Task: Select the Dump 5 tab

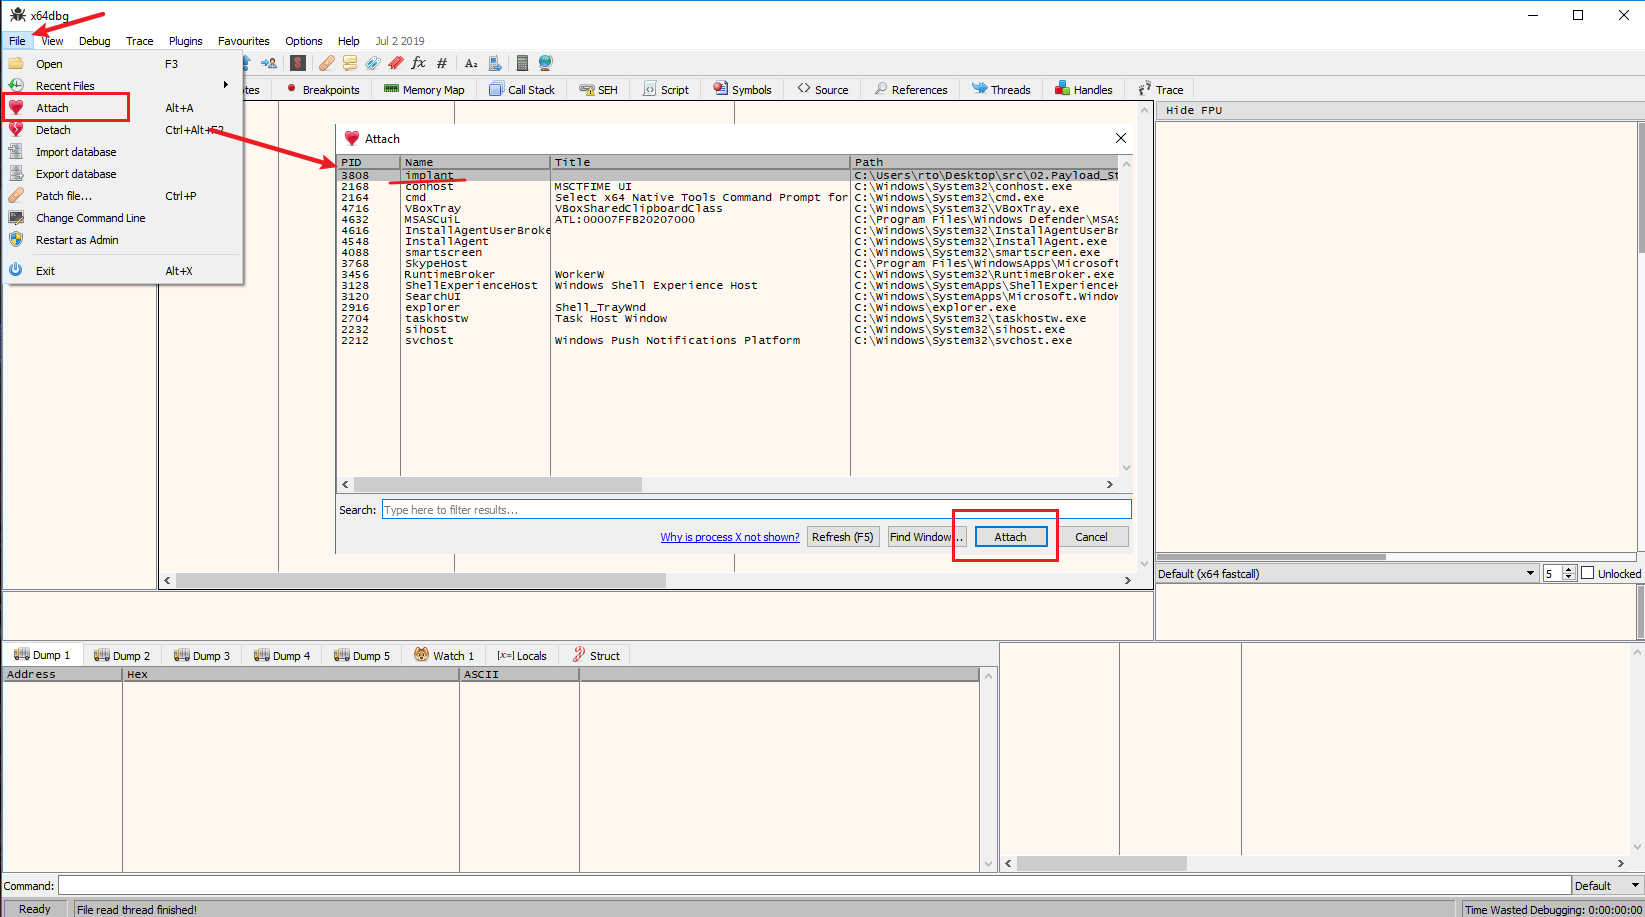Action: tap(362, 656)
